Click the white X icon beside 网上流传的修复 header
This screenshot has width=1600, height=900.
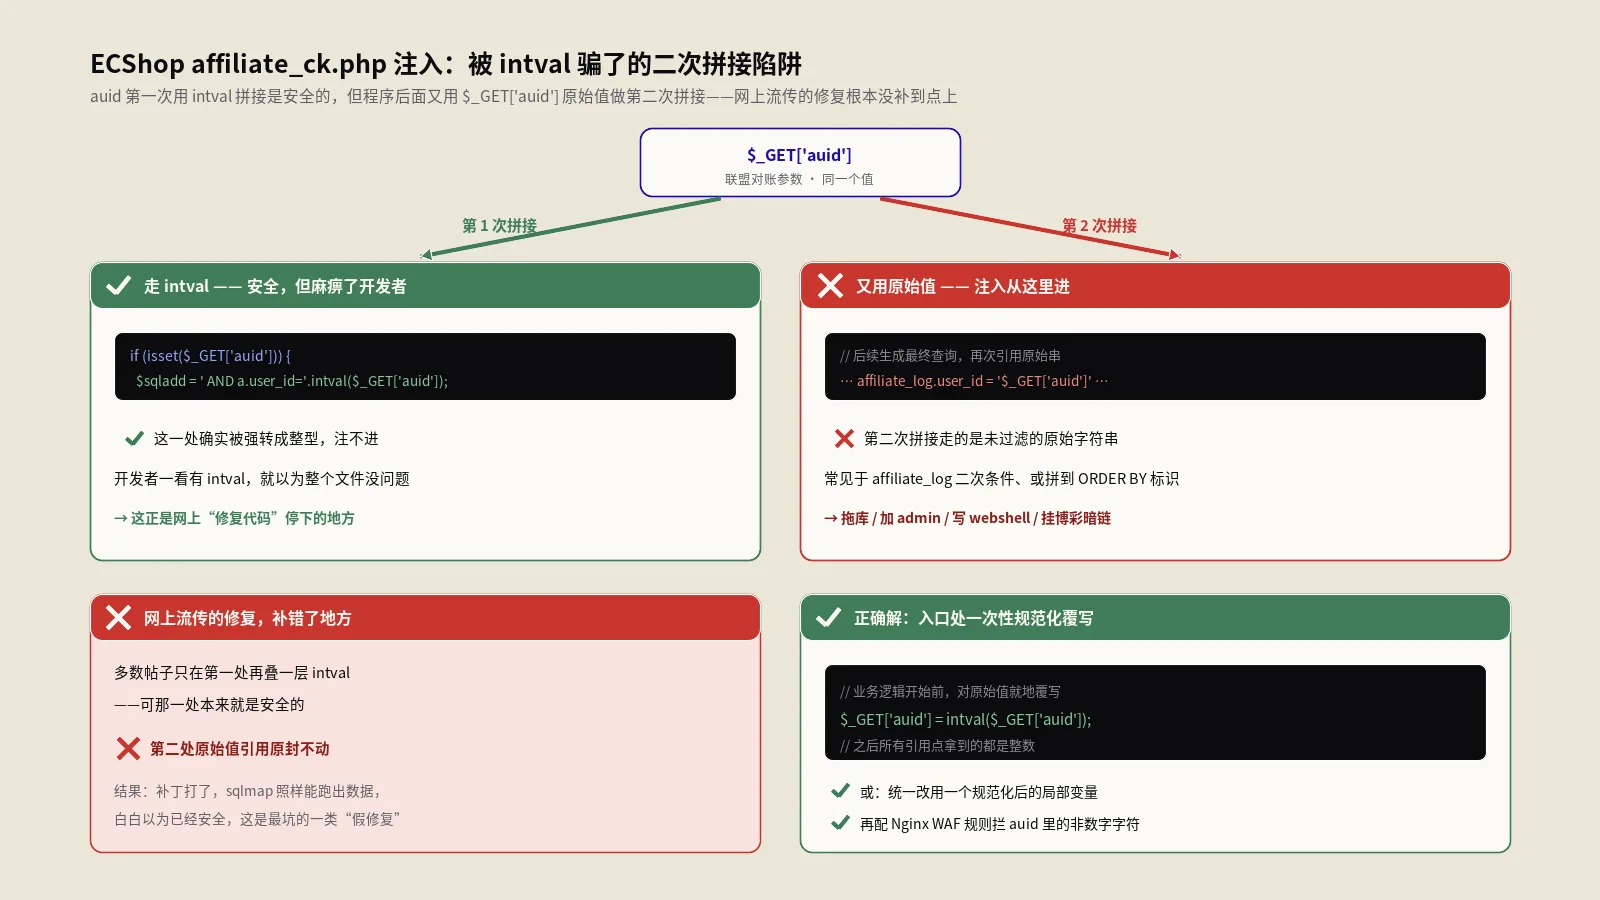pyautogui.click(x=118, y=618)
